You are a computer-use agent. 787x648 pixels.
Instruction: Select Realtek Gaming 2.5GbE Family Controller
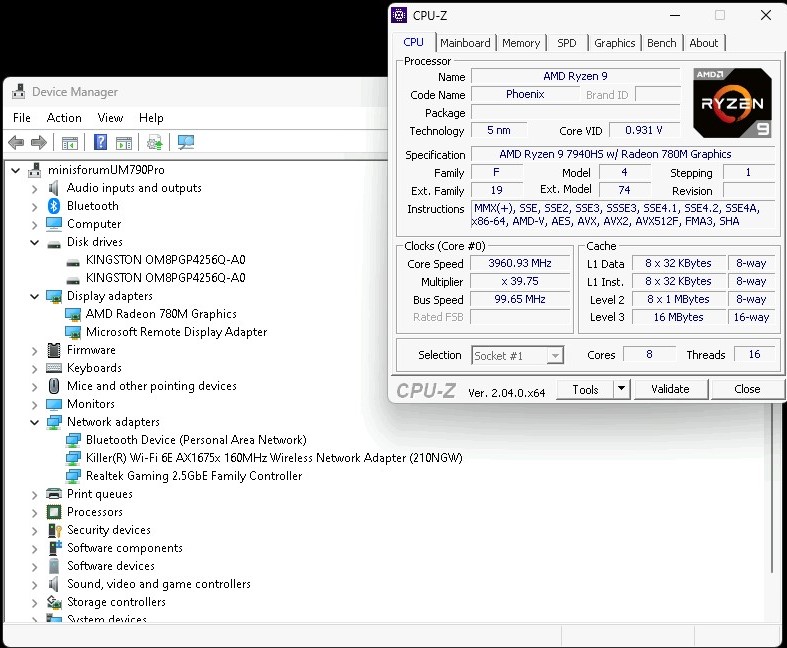tap(193, 476)
